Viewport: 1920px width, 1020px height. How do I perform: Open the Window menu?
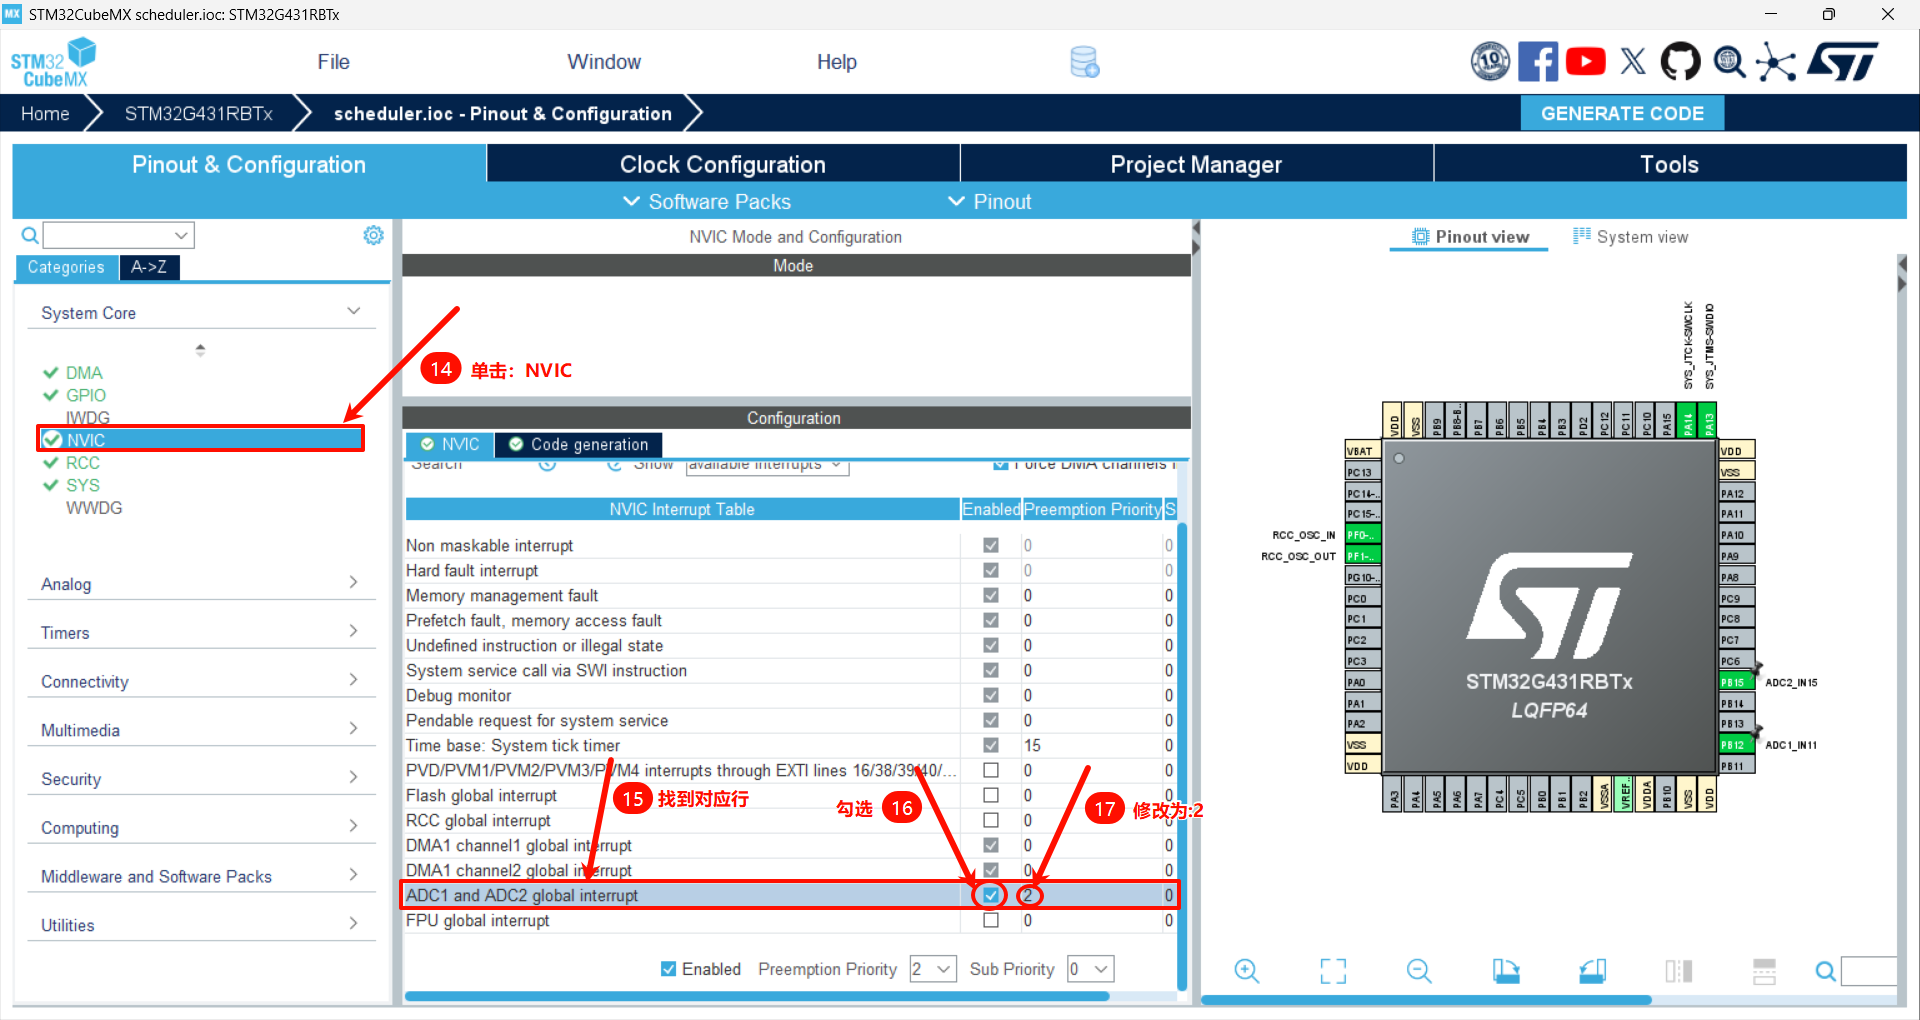click(x=604, y=62)
